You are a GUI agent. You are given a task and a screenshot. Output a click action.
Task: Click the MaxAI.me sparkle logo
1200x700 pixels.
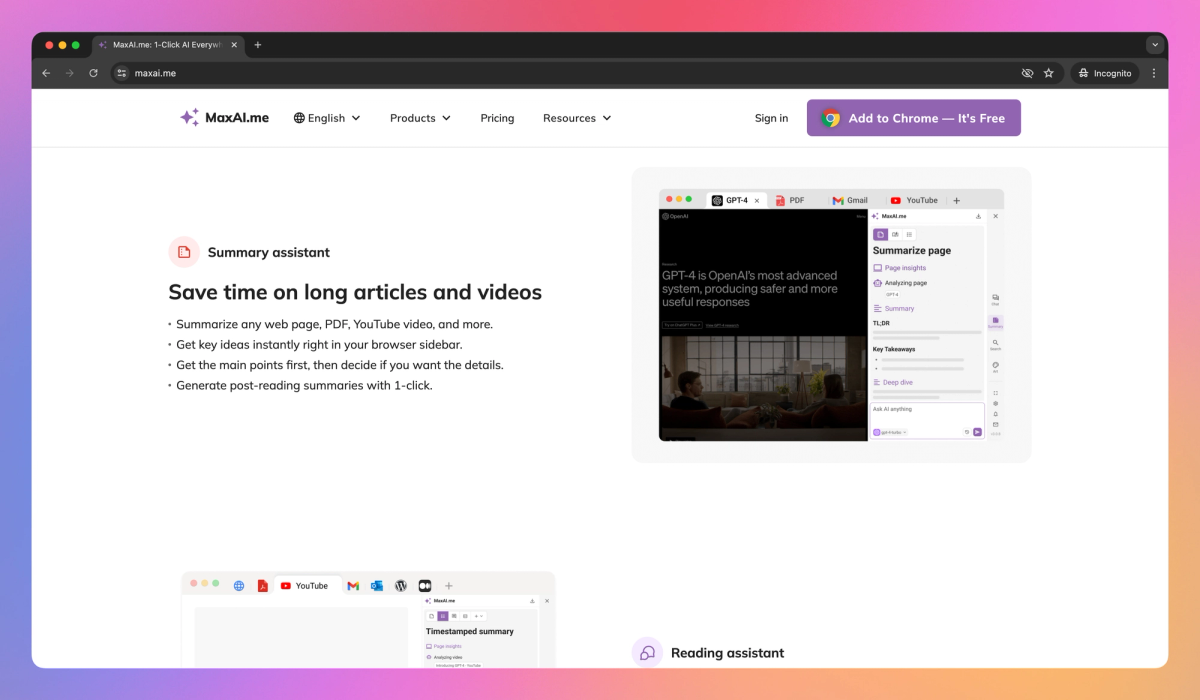tap(189, 118)
